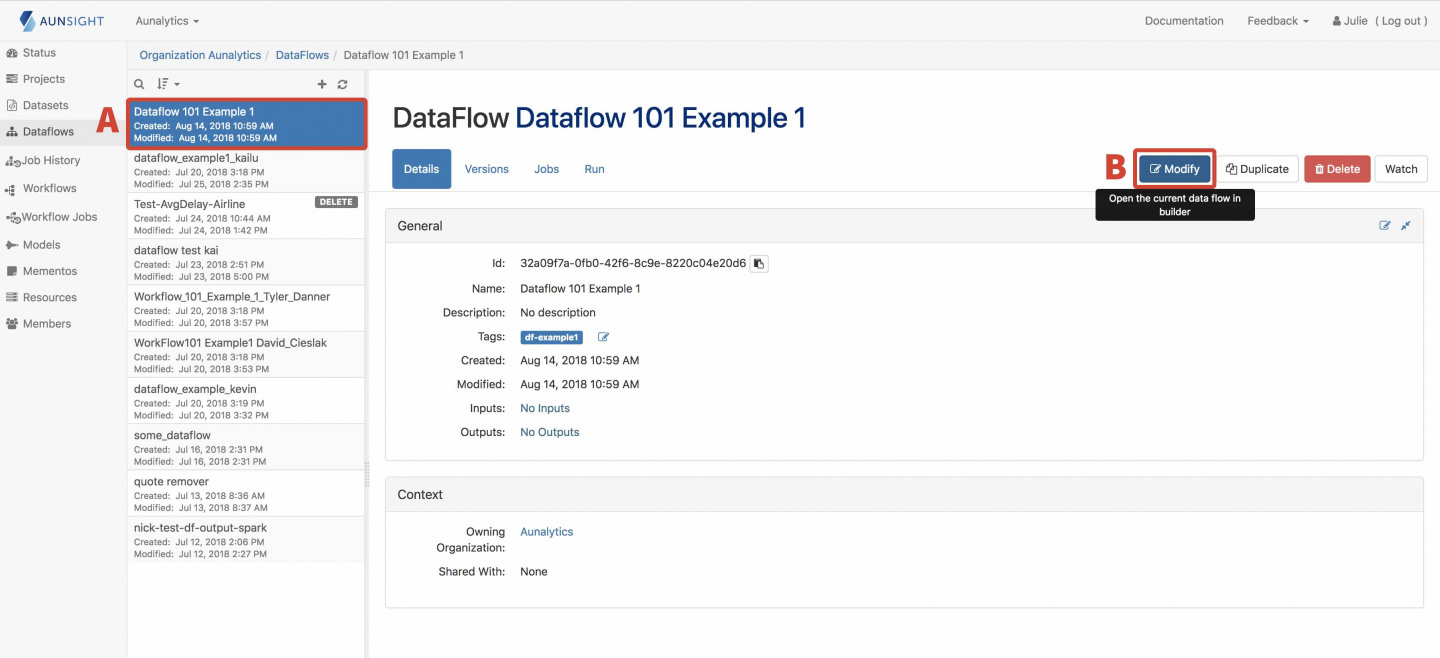Switch to the Details tab
Image resolution: width=1440 pixels, height=658 pixels.
(421, 169)
